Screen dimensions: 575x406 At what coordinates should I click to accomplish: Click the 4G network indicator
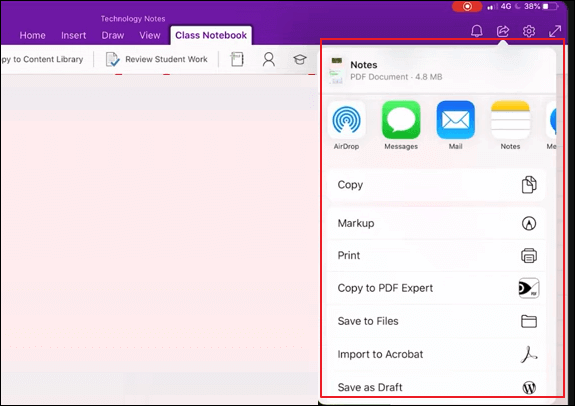click(x=506, y=6)
